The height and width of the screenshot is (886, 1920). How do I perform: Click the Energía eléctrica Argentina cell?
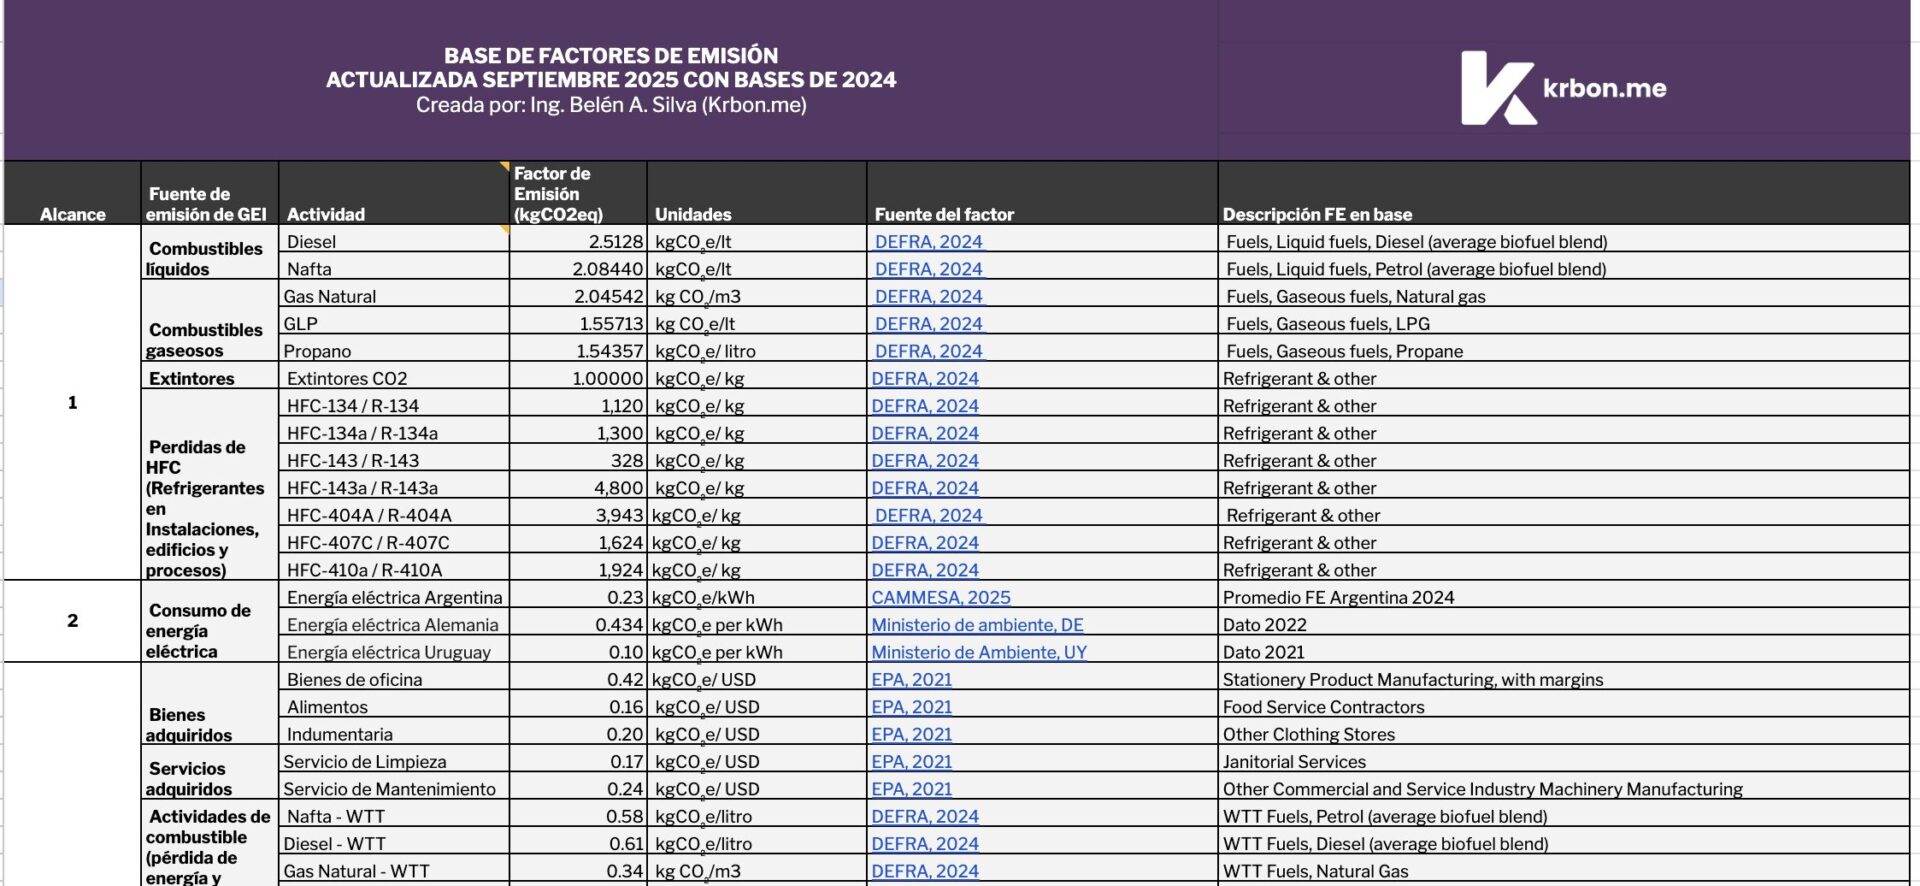click(x=394, y=597)
